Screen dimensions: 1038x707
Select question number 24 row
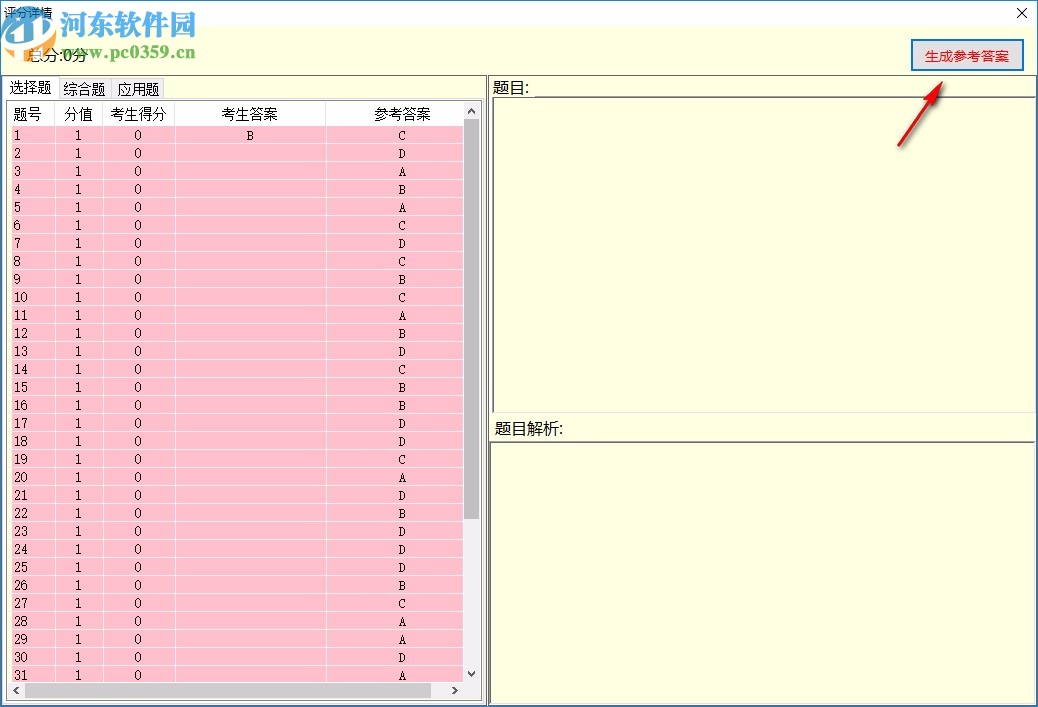[21, 549]
